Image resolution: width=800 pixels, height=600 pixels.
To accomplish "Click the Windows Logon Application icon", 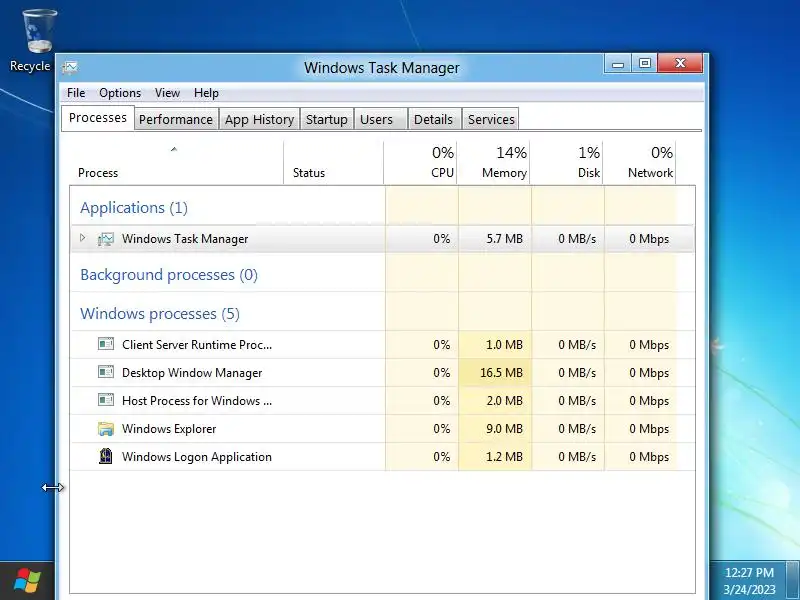I will tap(106, 456).
